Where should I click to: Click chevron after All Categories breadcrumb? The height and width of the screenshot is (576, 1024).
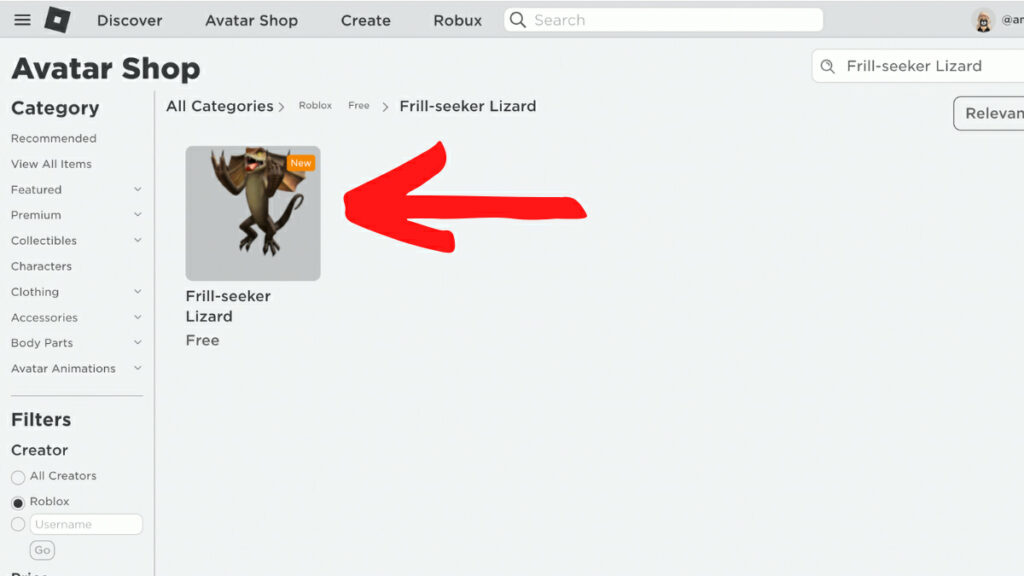281,107
